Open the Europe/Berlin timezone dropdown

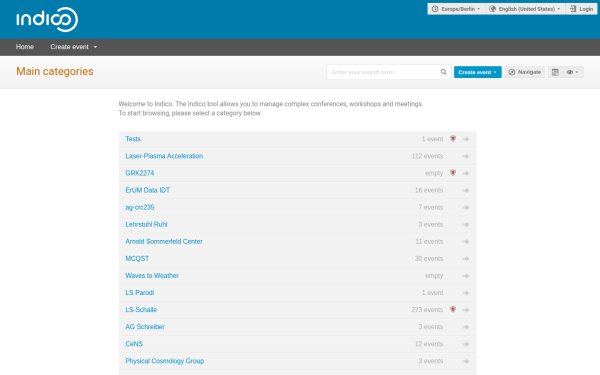coord(456,9)
